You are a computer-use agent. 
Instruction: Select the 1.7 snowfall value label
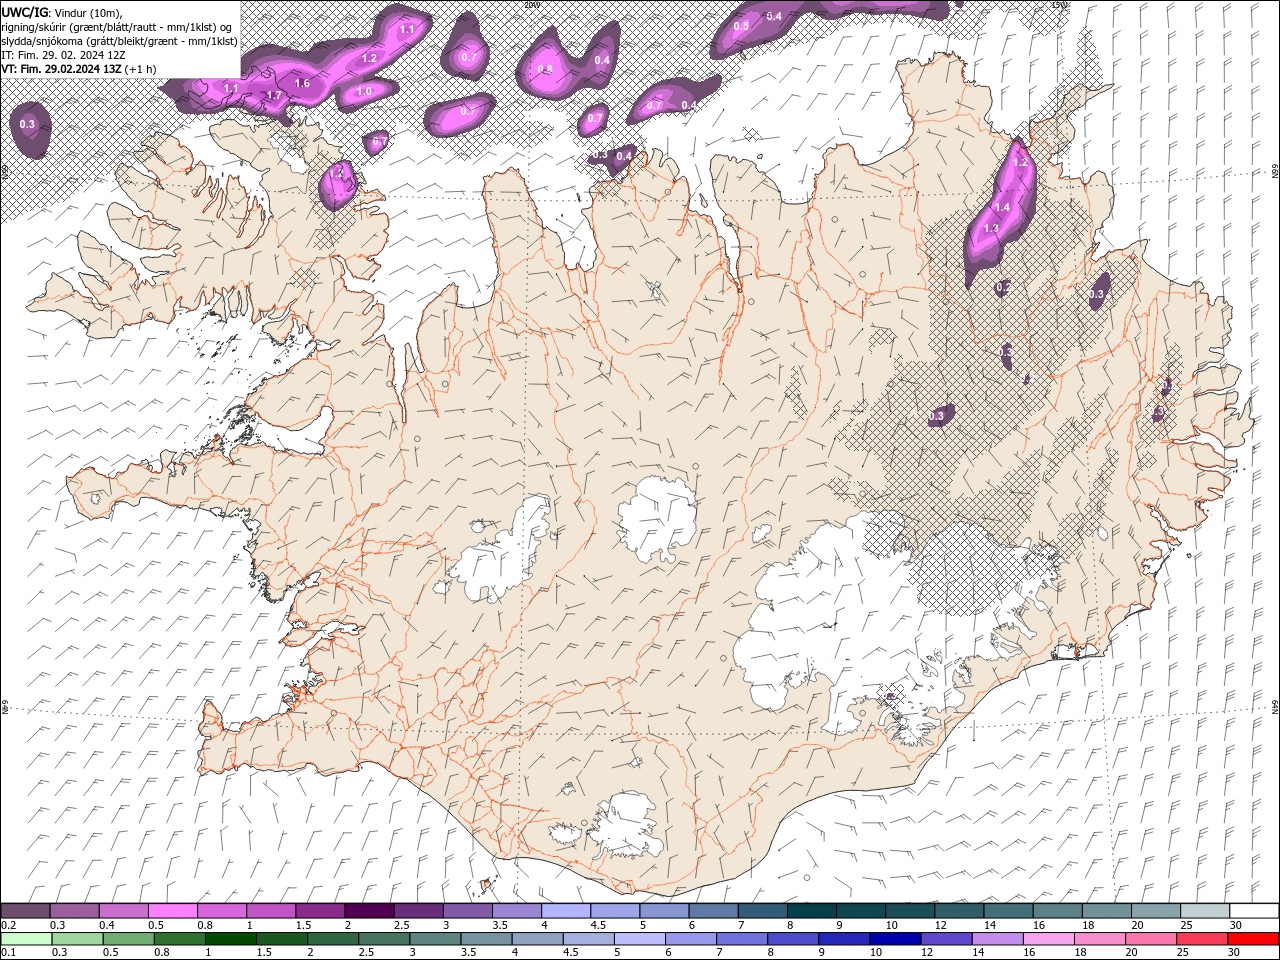coord(274,96)
